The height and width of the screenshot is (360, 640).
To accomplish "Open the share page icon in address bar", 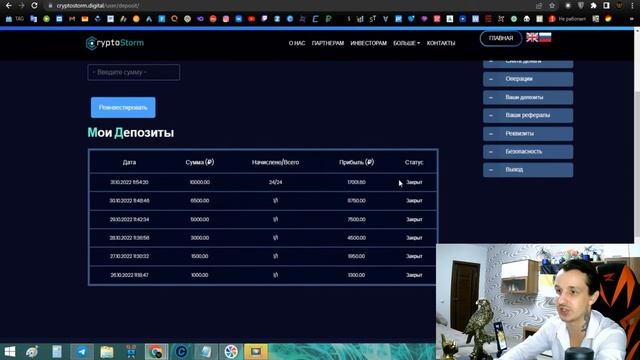I will 539,6.
